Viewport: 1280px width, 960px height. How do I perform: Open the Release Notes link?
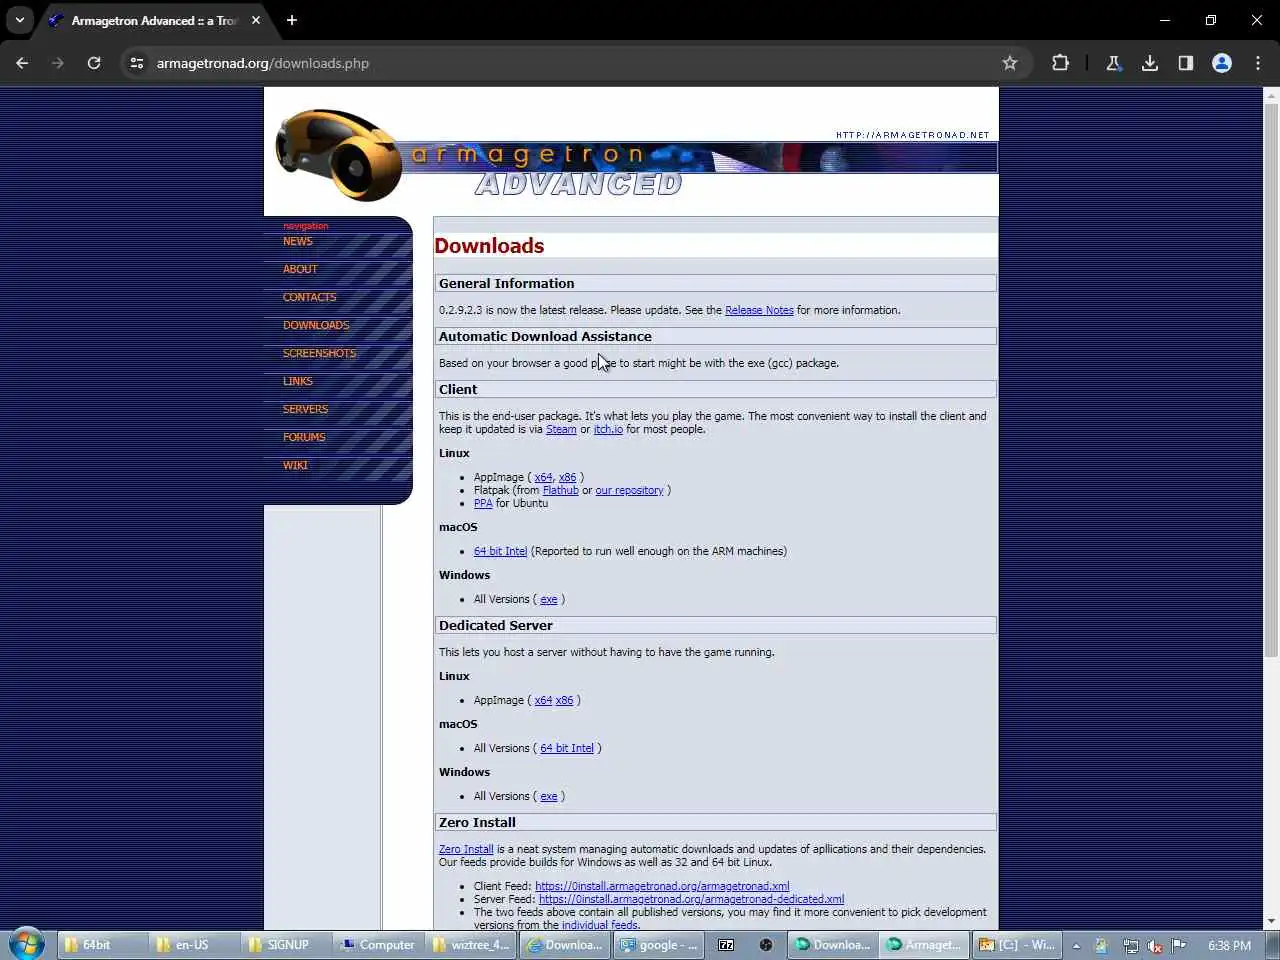[x=759, y=310]
